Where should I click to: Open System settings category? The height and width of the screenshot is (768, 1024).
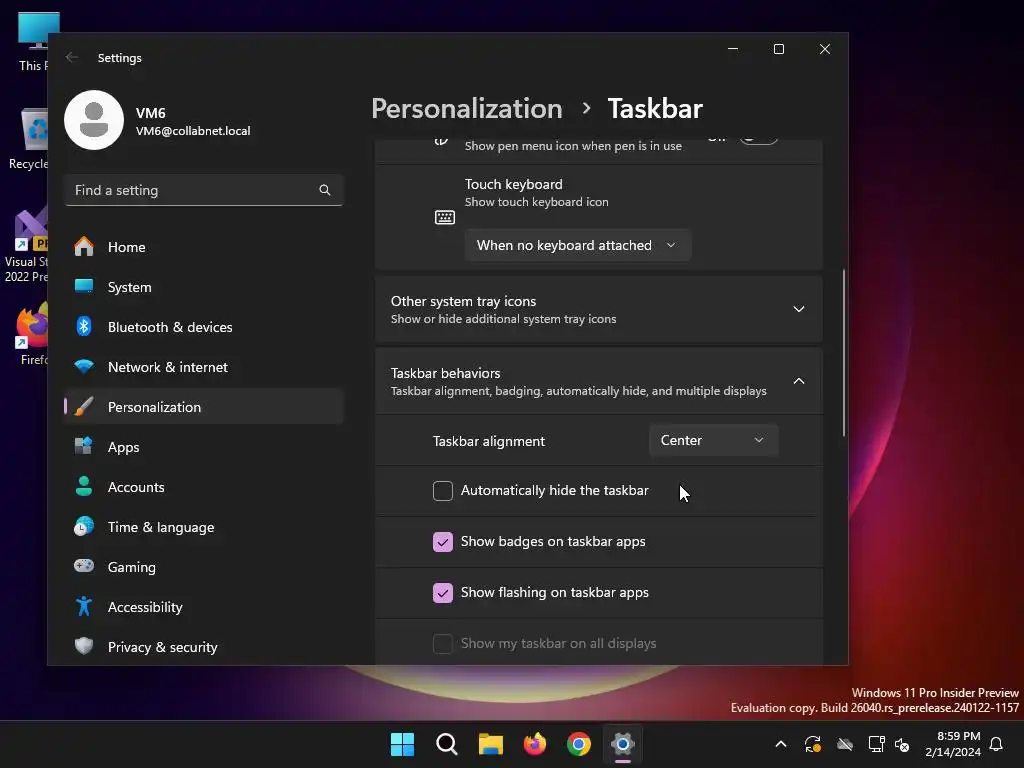pos(204,287)
